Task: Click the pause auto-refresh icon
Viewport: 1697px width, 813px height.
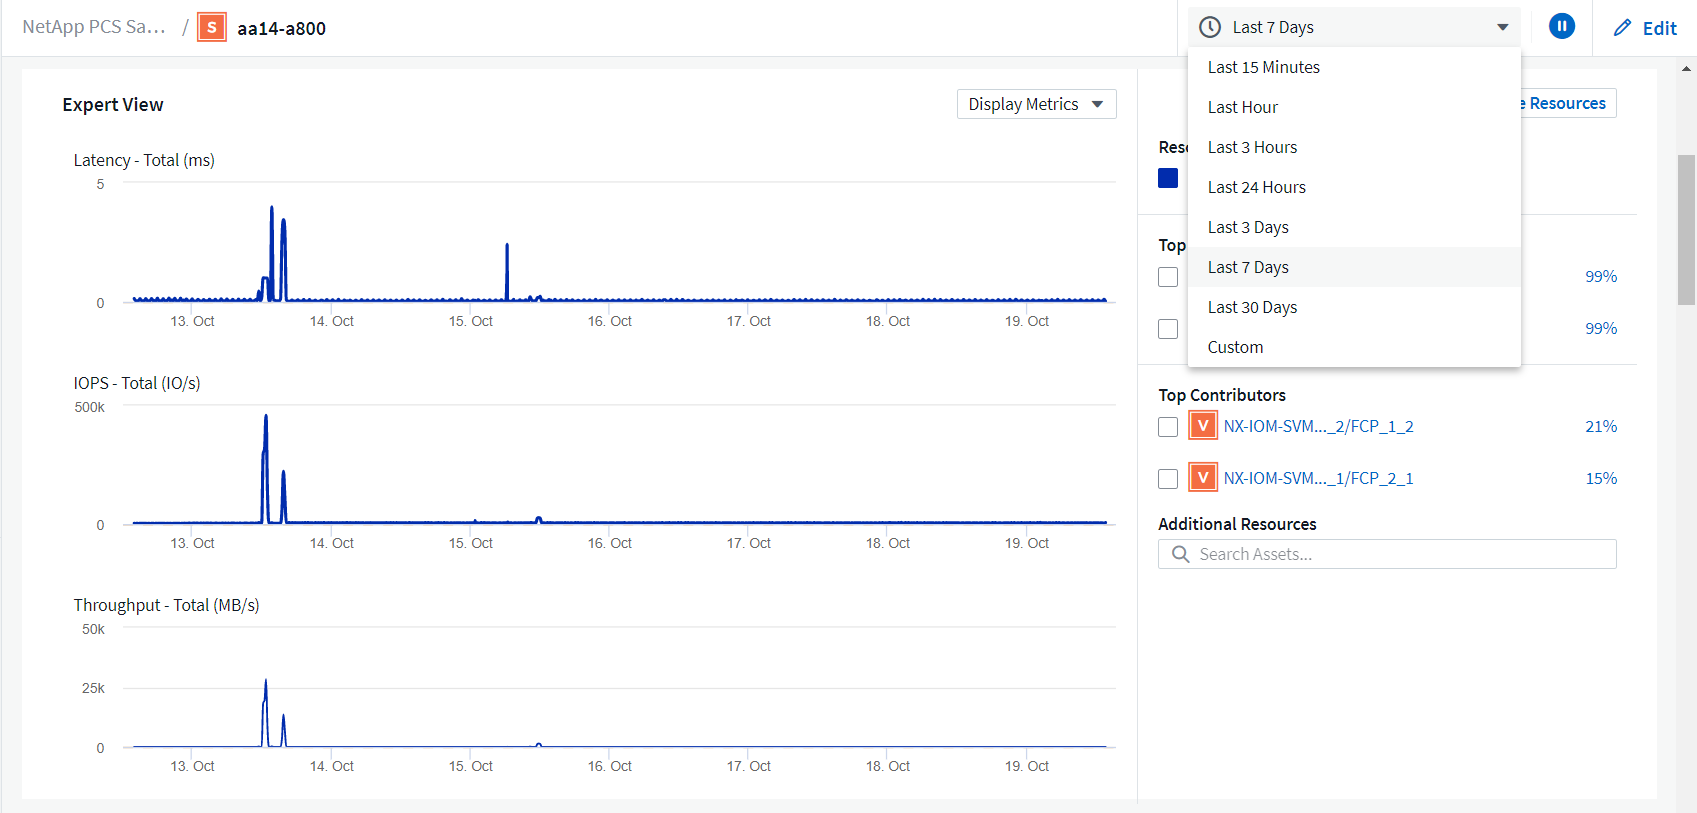Action: pos(1561,27)
